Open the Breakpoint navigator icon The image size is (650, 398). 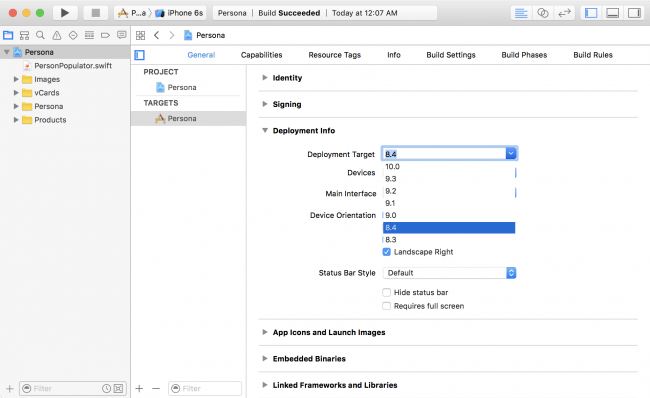coord(105,35)
